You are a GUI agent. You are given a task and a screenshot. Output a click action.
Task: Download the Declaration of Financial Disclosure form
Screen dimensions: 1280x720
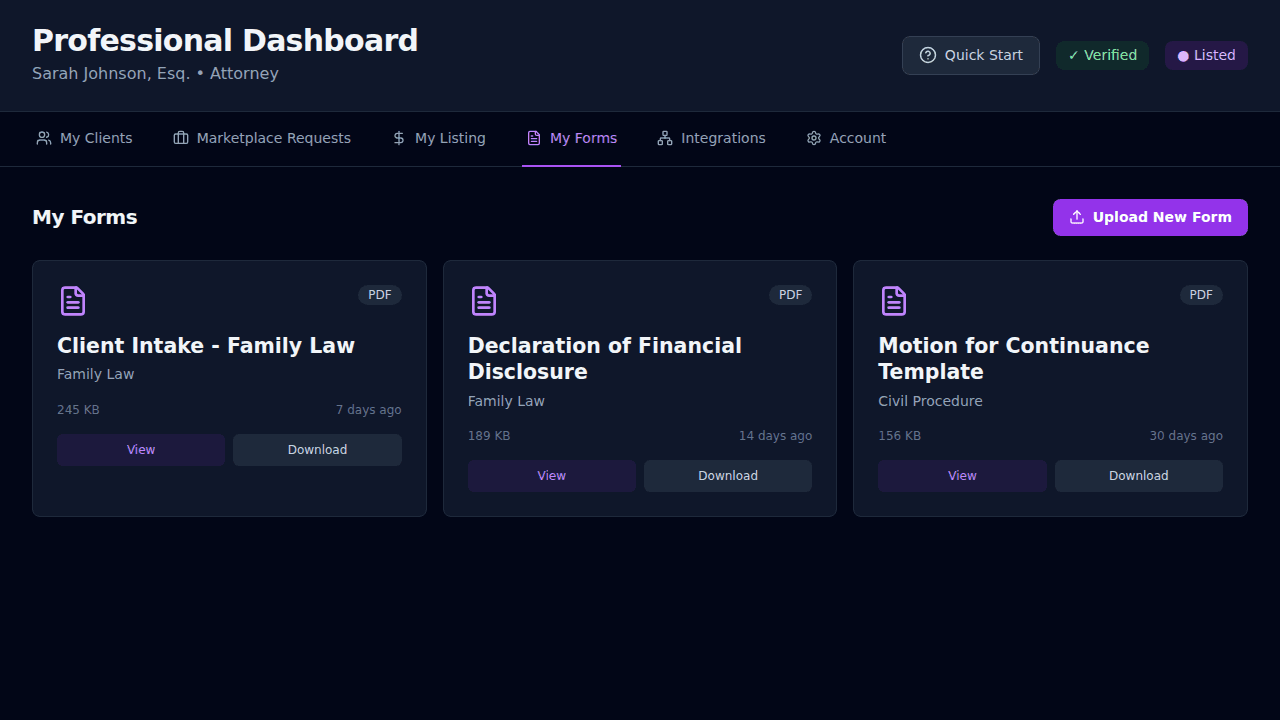point(727,476)
